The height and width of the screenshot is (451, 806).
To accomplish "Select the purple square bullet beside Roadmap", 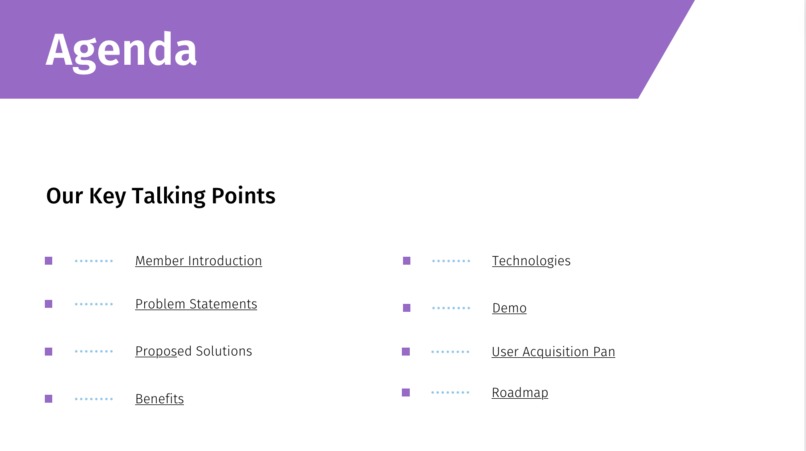I will (406, 393).
